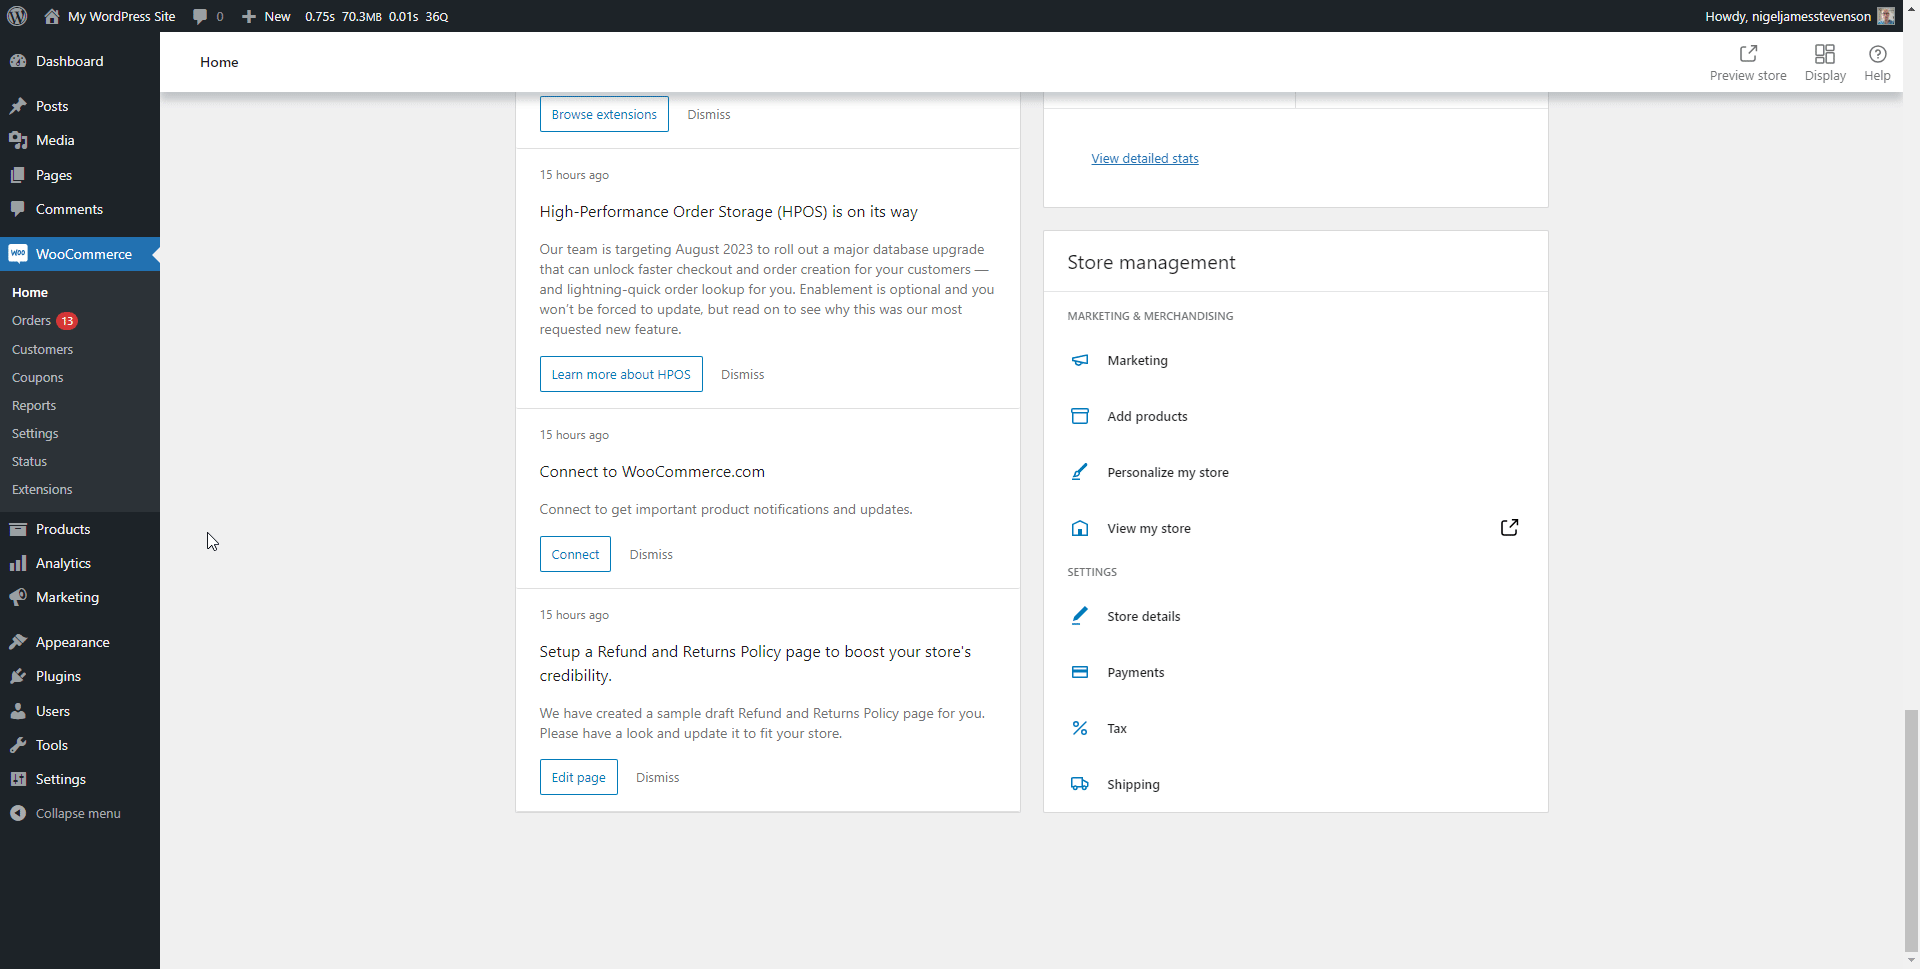Open comments via the admin bar speech bubble
1920x969 pixels.
[x=205, y=16]
